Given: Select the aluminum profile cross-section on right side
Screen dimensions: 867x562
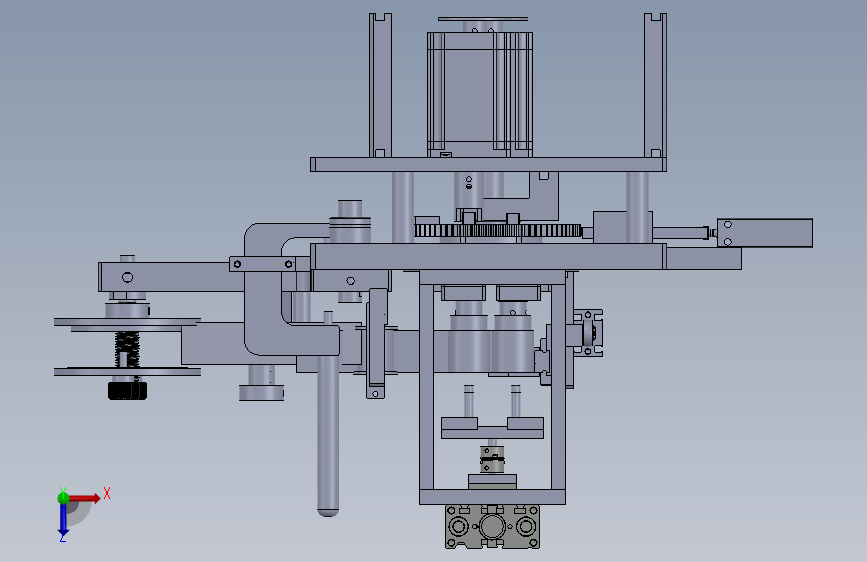Looking at the screenshot, I should [x=588, y=332].
